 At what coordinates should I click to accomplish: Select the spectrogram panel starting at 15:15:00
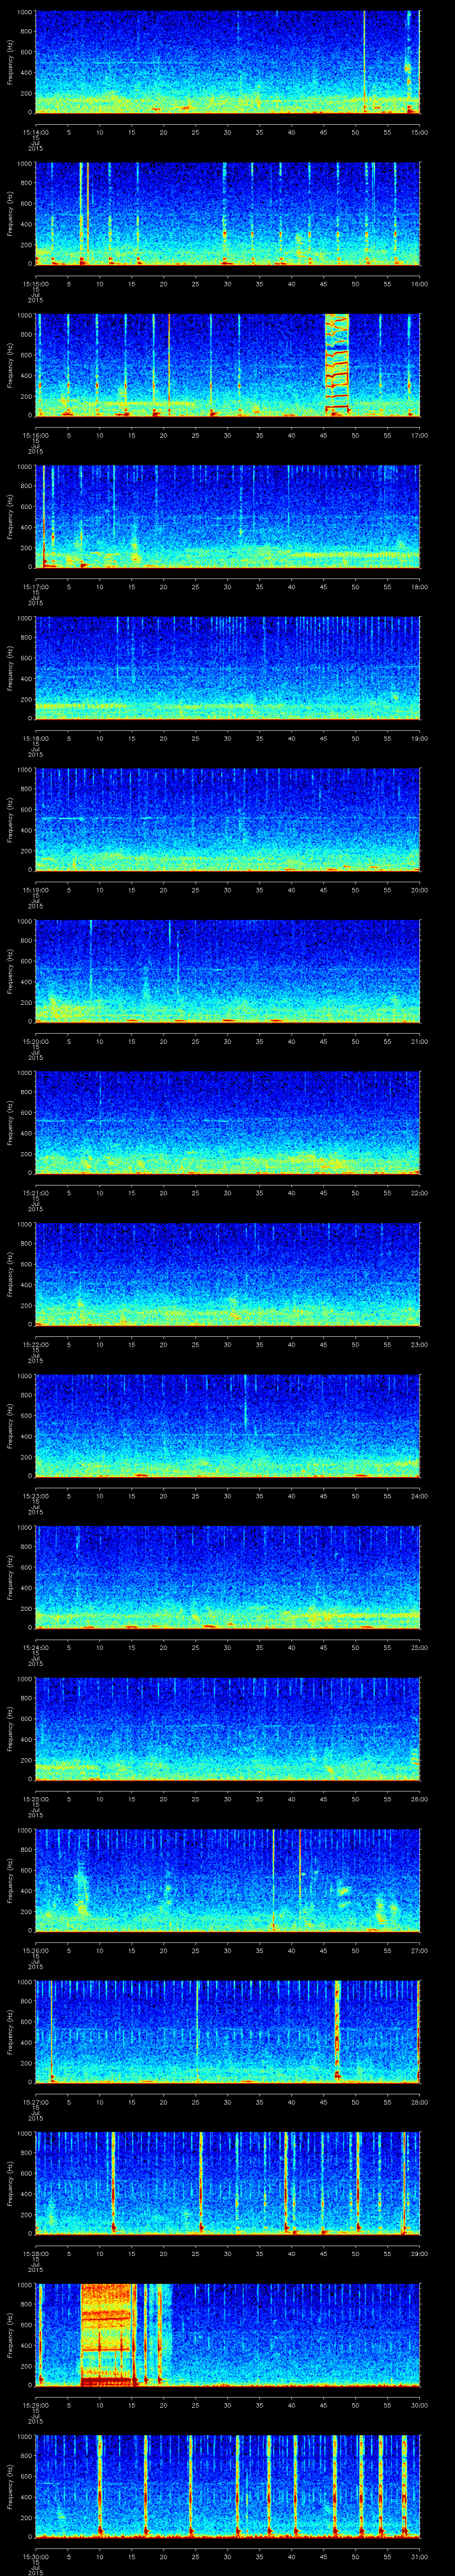227,213
